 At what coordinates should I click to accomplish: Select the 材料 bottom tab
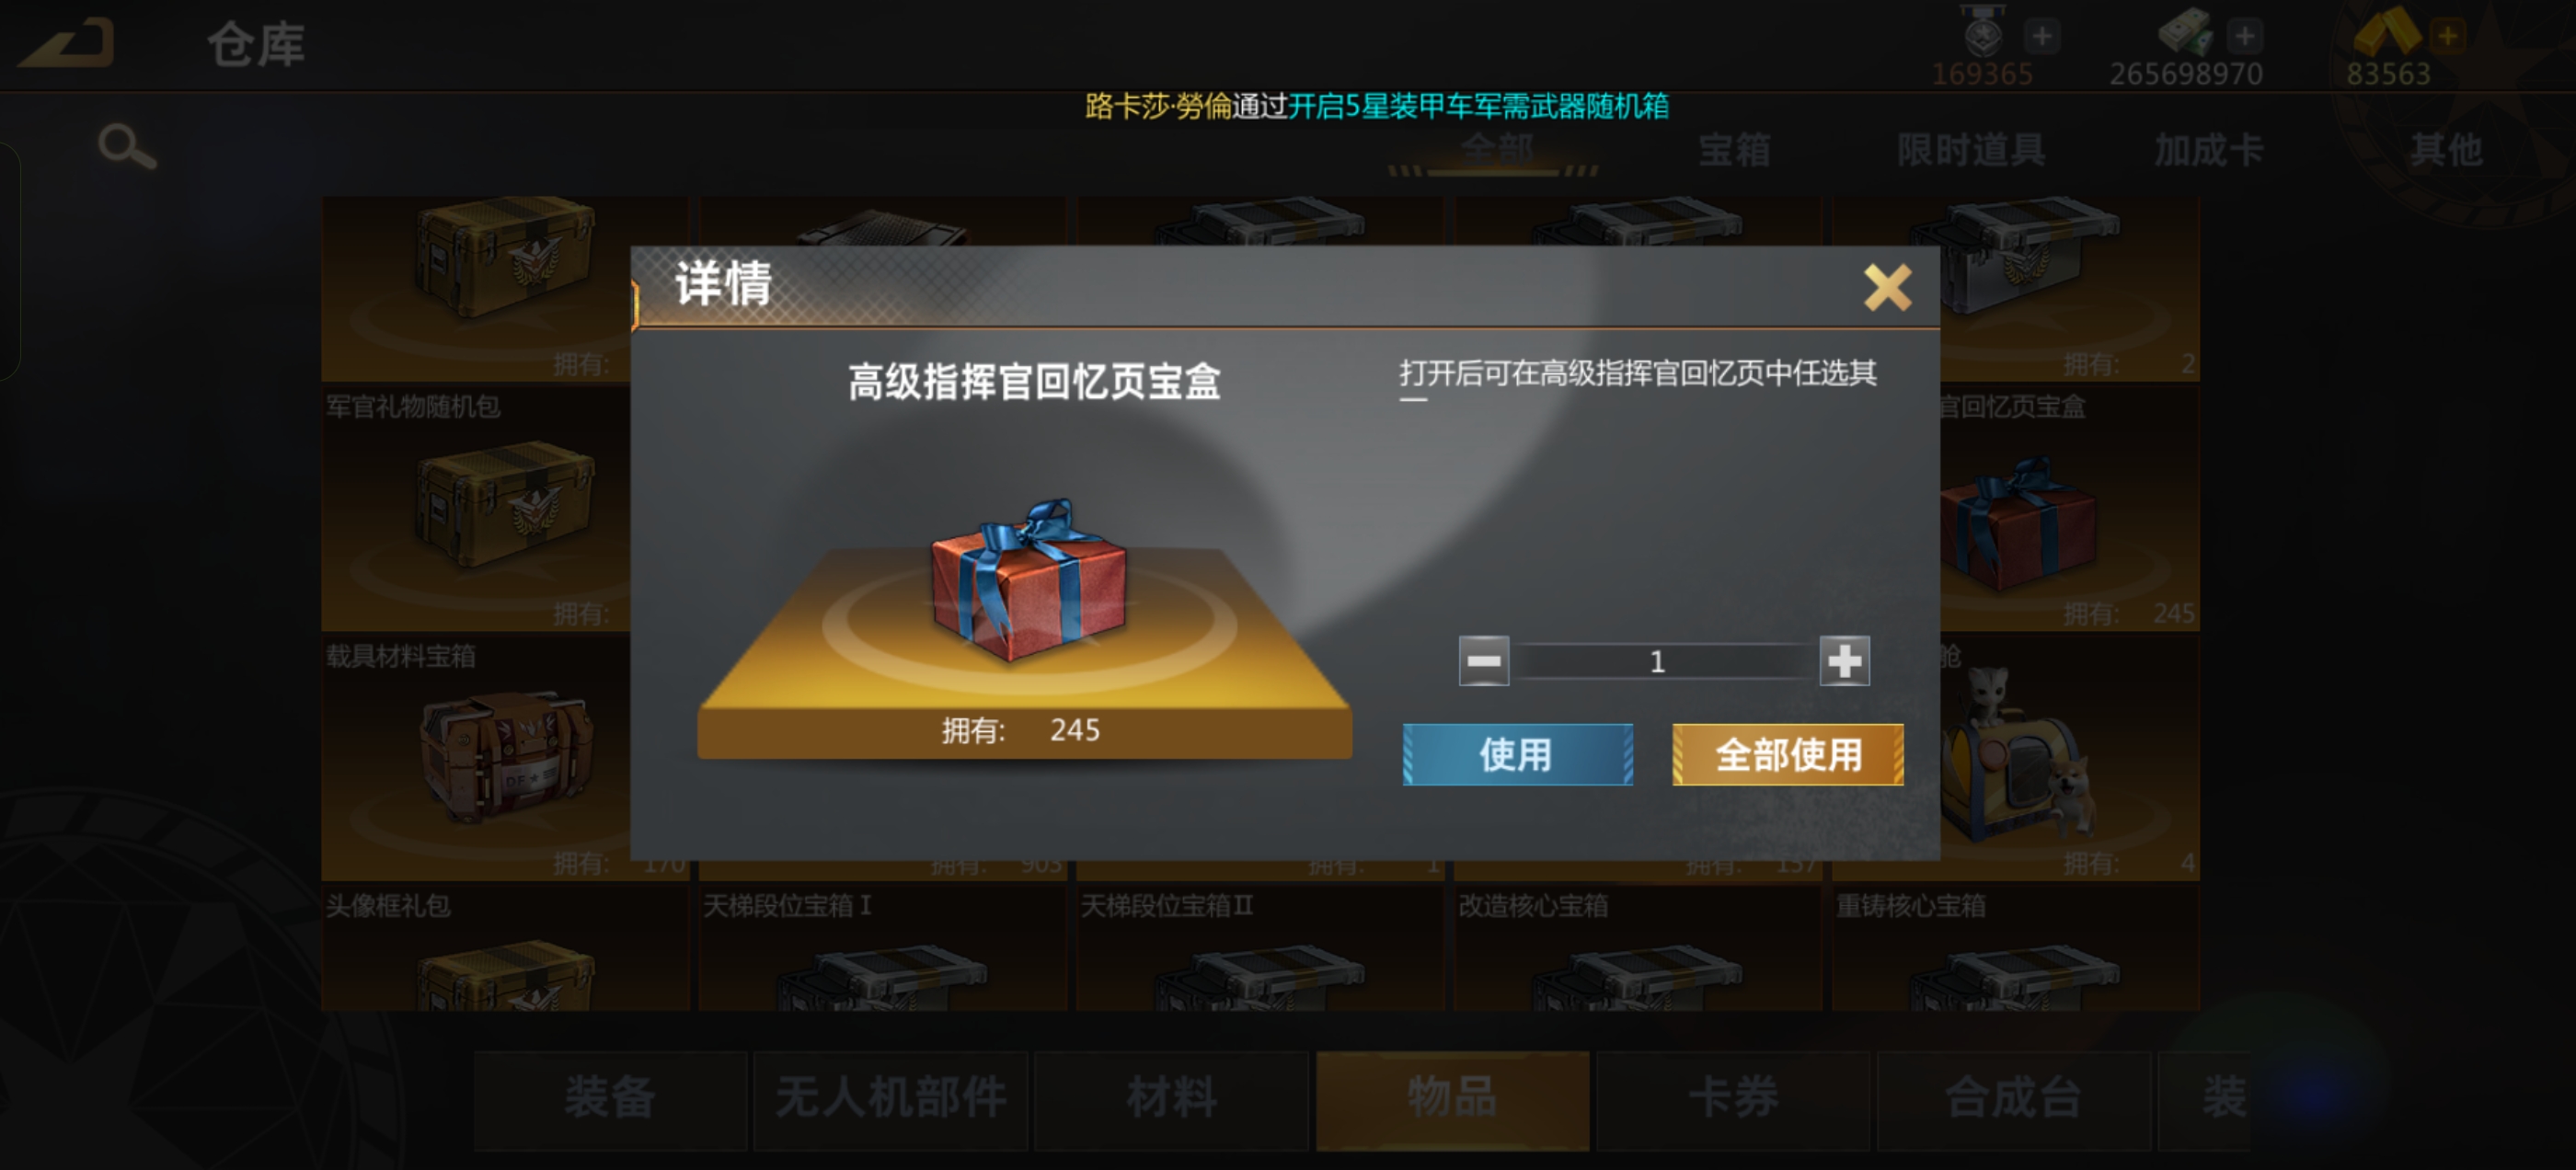[1172, 1098]
